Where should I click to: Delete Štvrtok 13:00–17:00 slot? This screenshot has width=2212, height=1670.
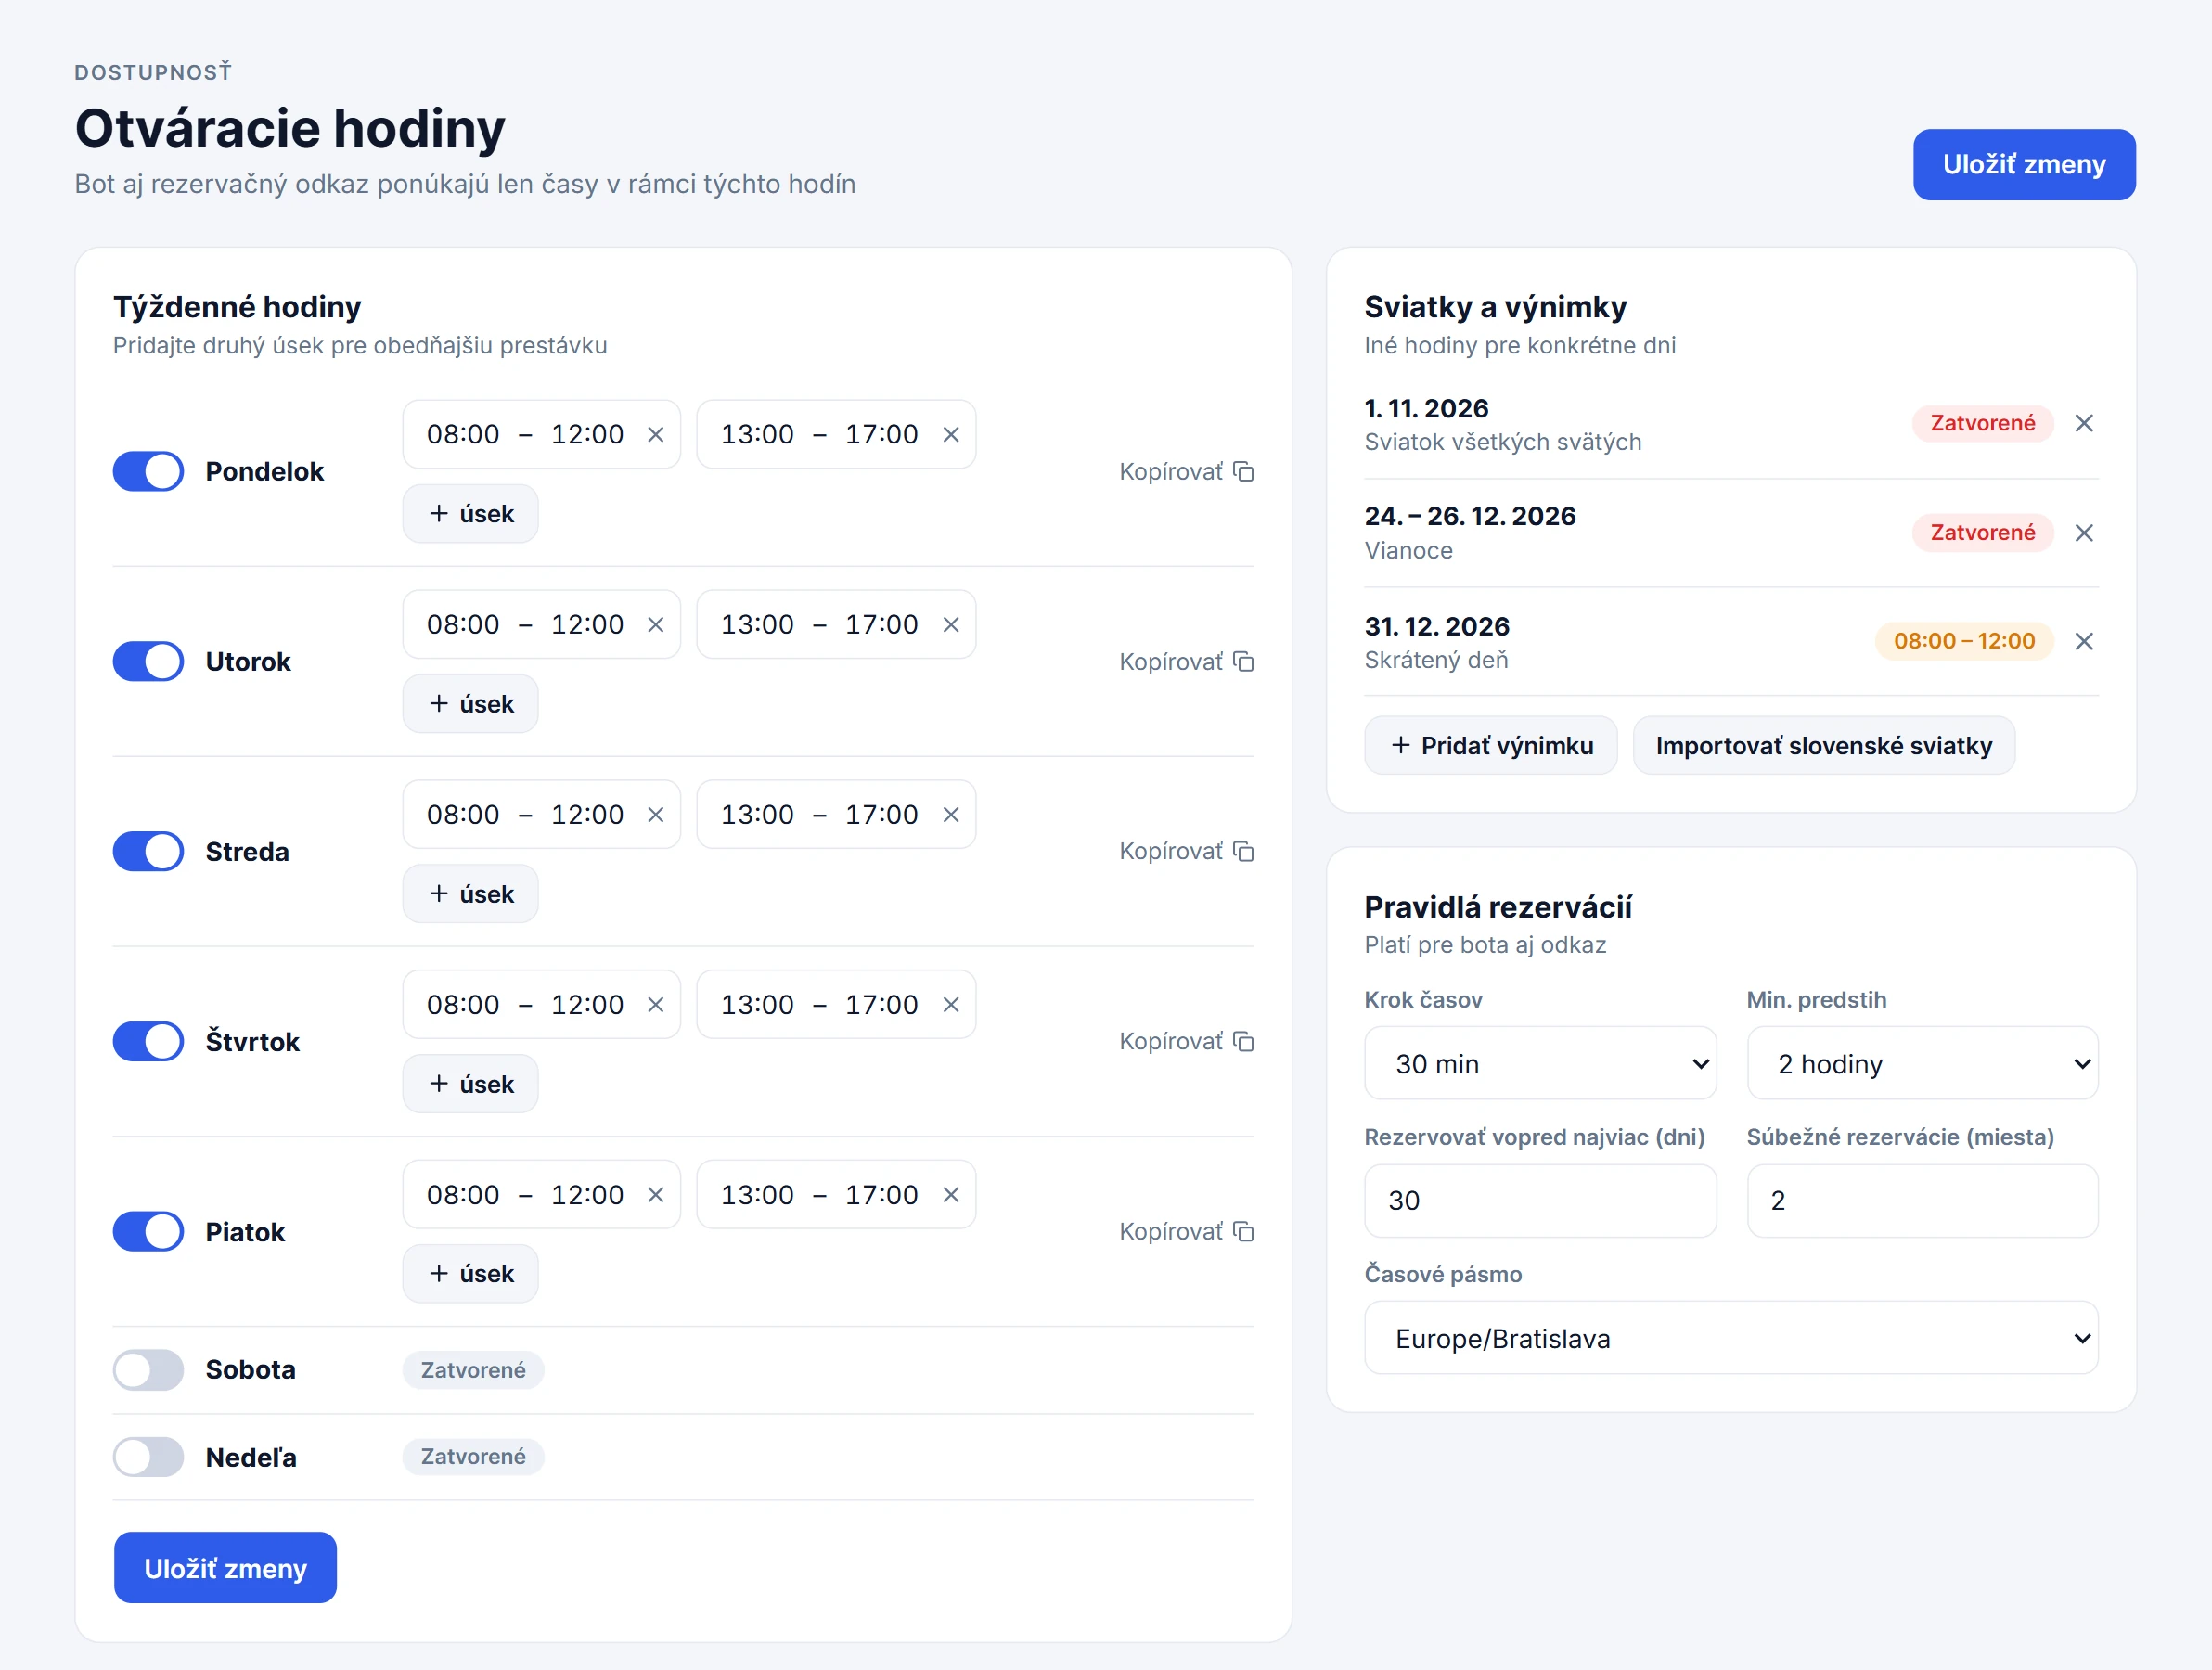[x=951, y=1005]
